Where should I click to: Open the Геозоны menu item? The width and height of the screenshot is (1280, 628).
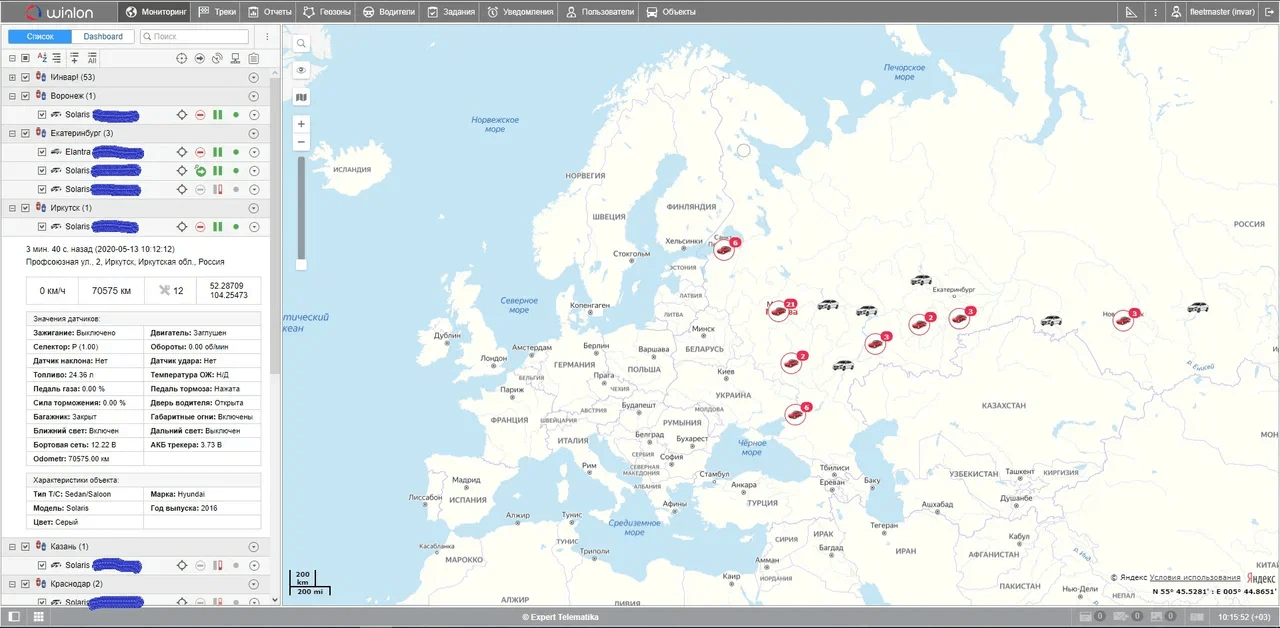click(x=331, y=12)
